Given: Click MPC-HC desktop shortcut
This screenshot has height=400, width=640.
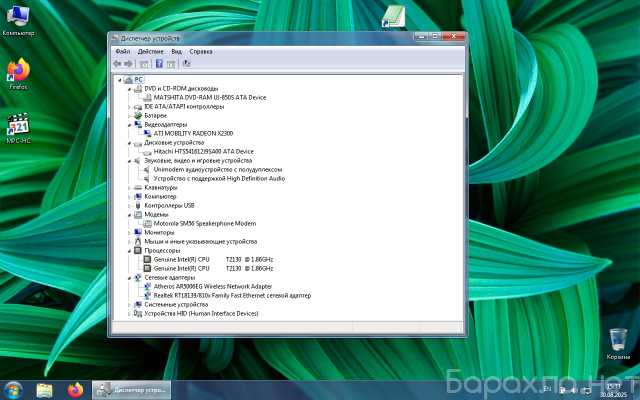Looking at the screenshot, I should (x=18, y=128).
